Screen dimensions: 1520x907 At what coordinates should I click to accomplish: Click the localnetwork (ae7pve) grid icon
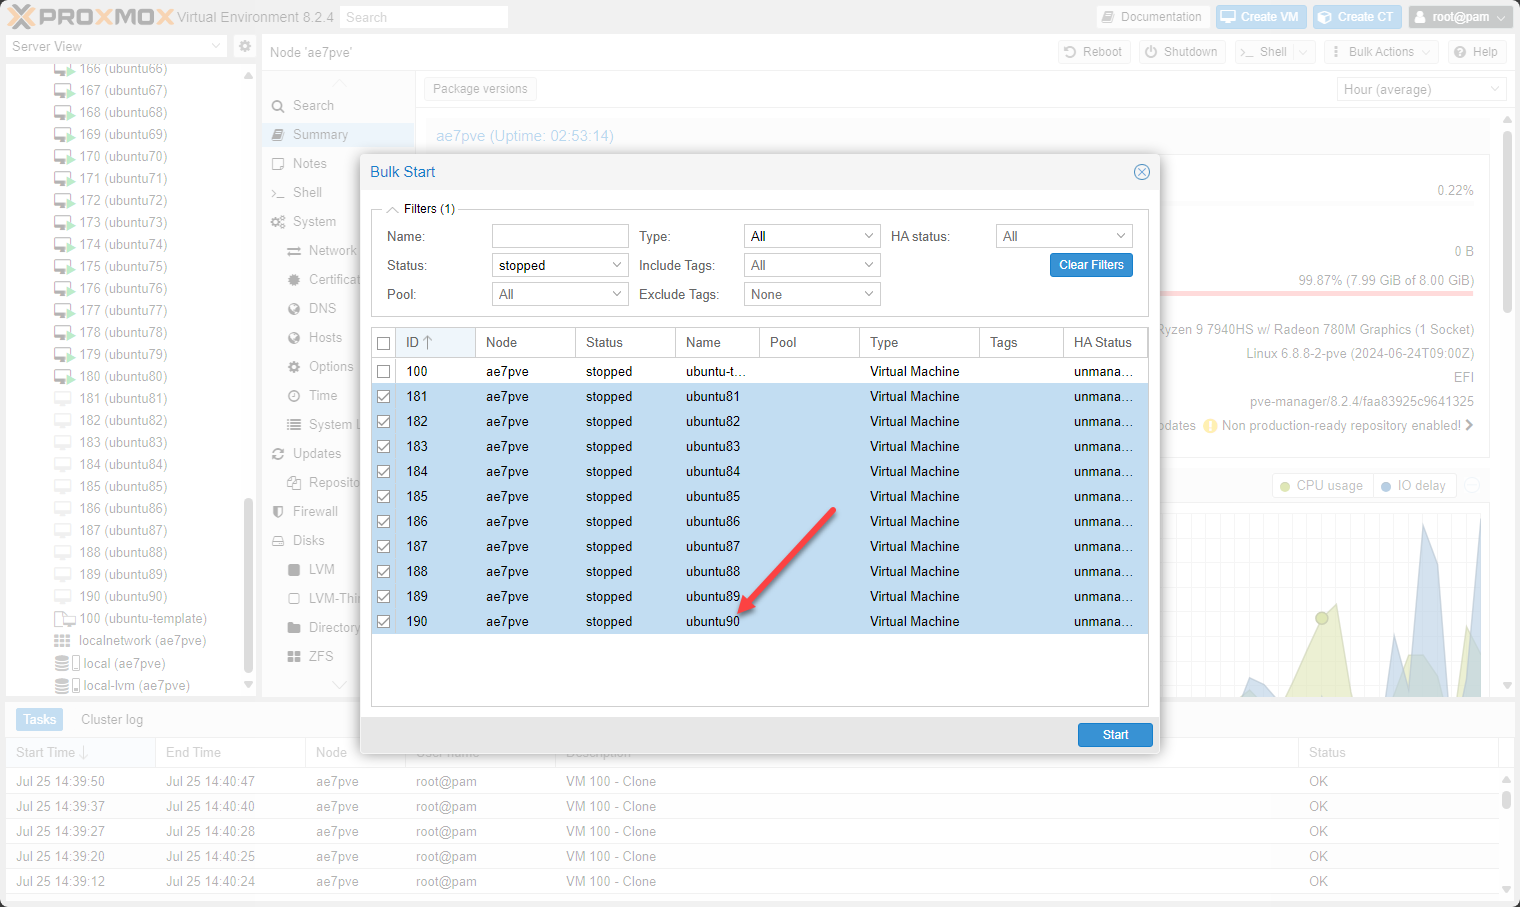[x=62, y=641]
